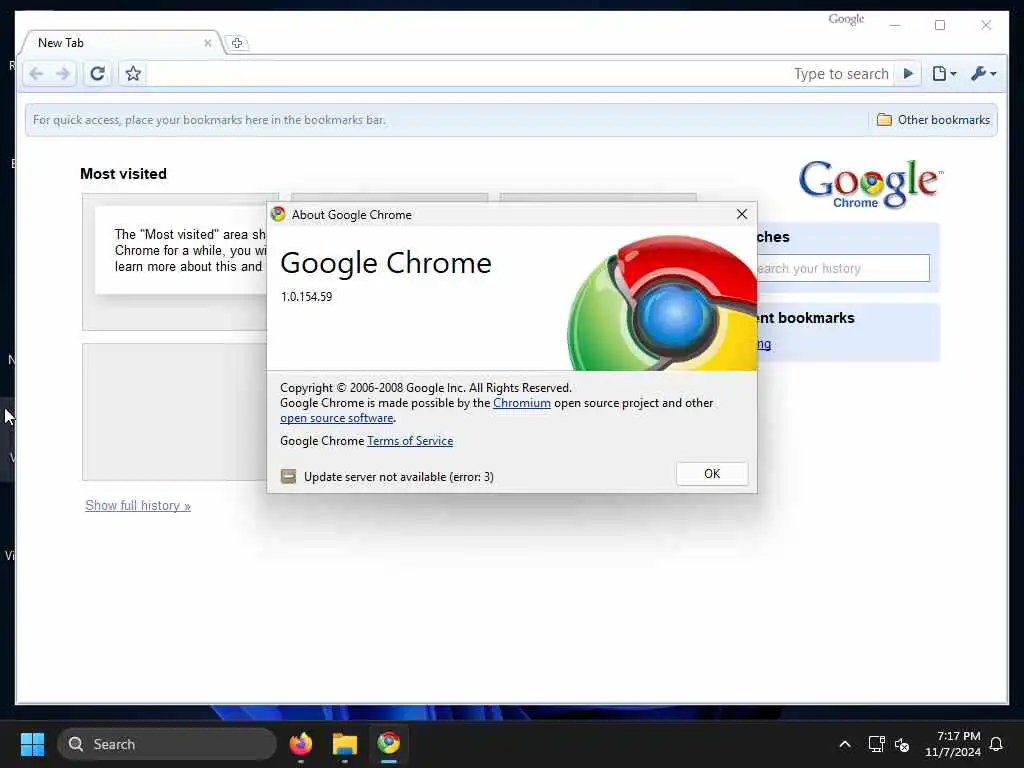Reload the page with the refresh icon
1024x768 pixels.
point(97,73)
